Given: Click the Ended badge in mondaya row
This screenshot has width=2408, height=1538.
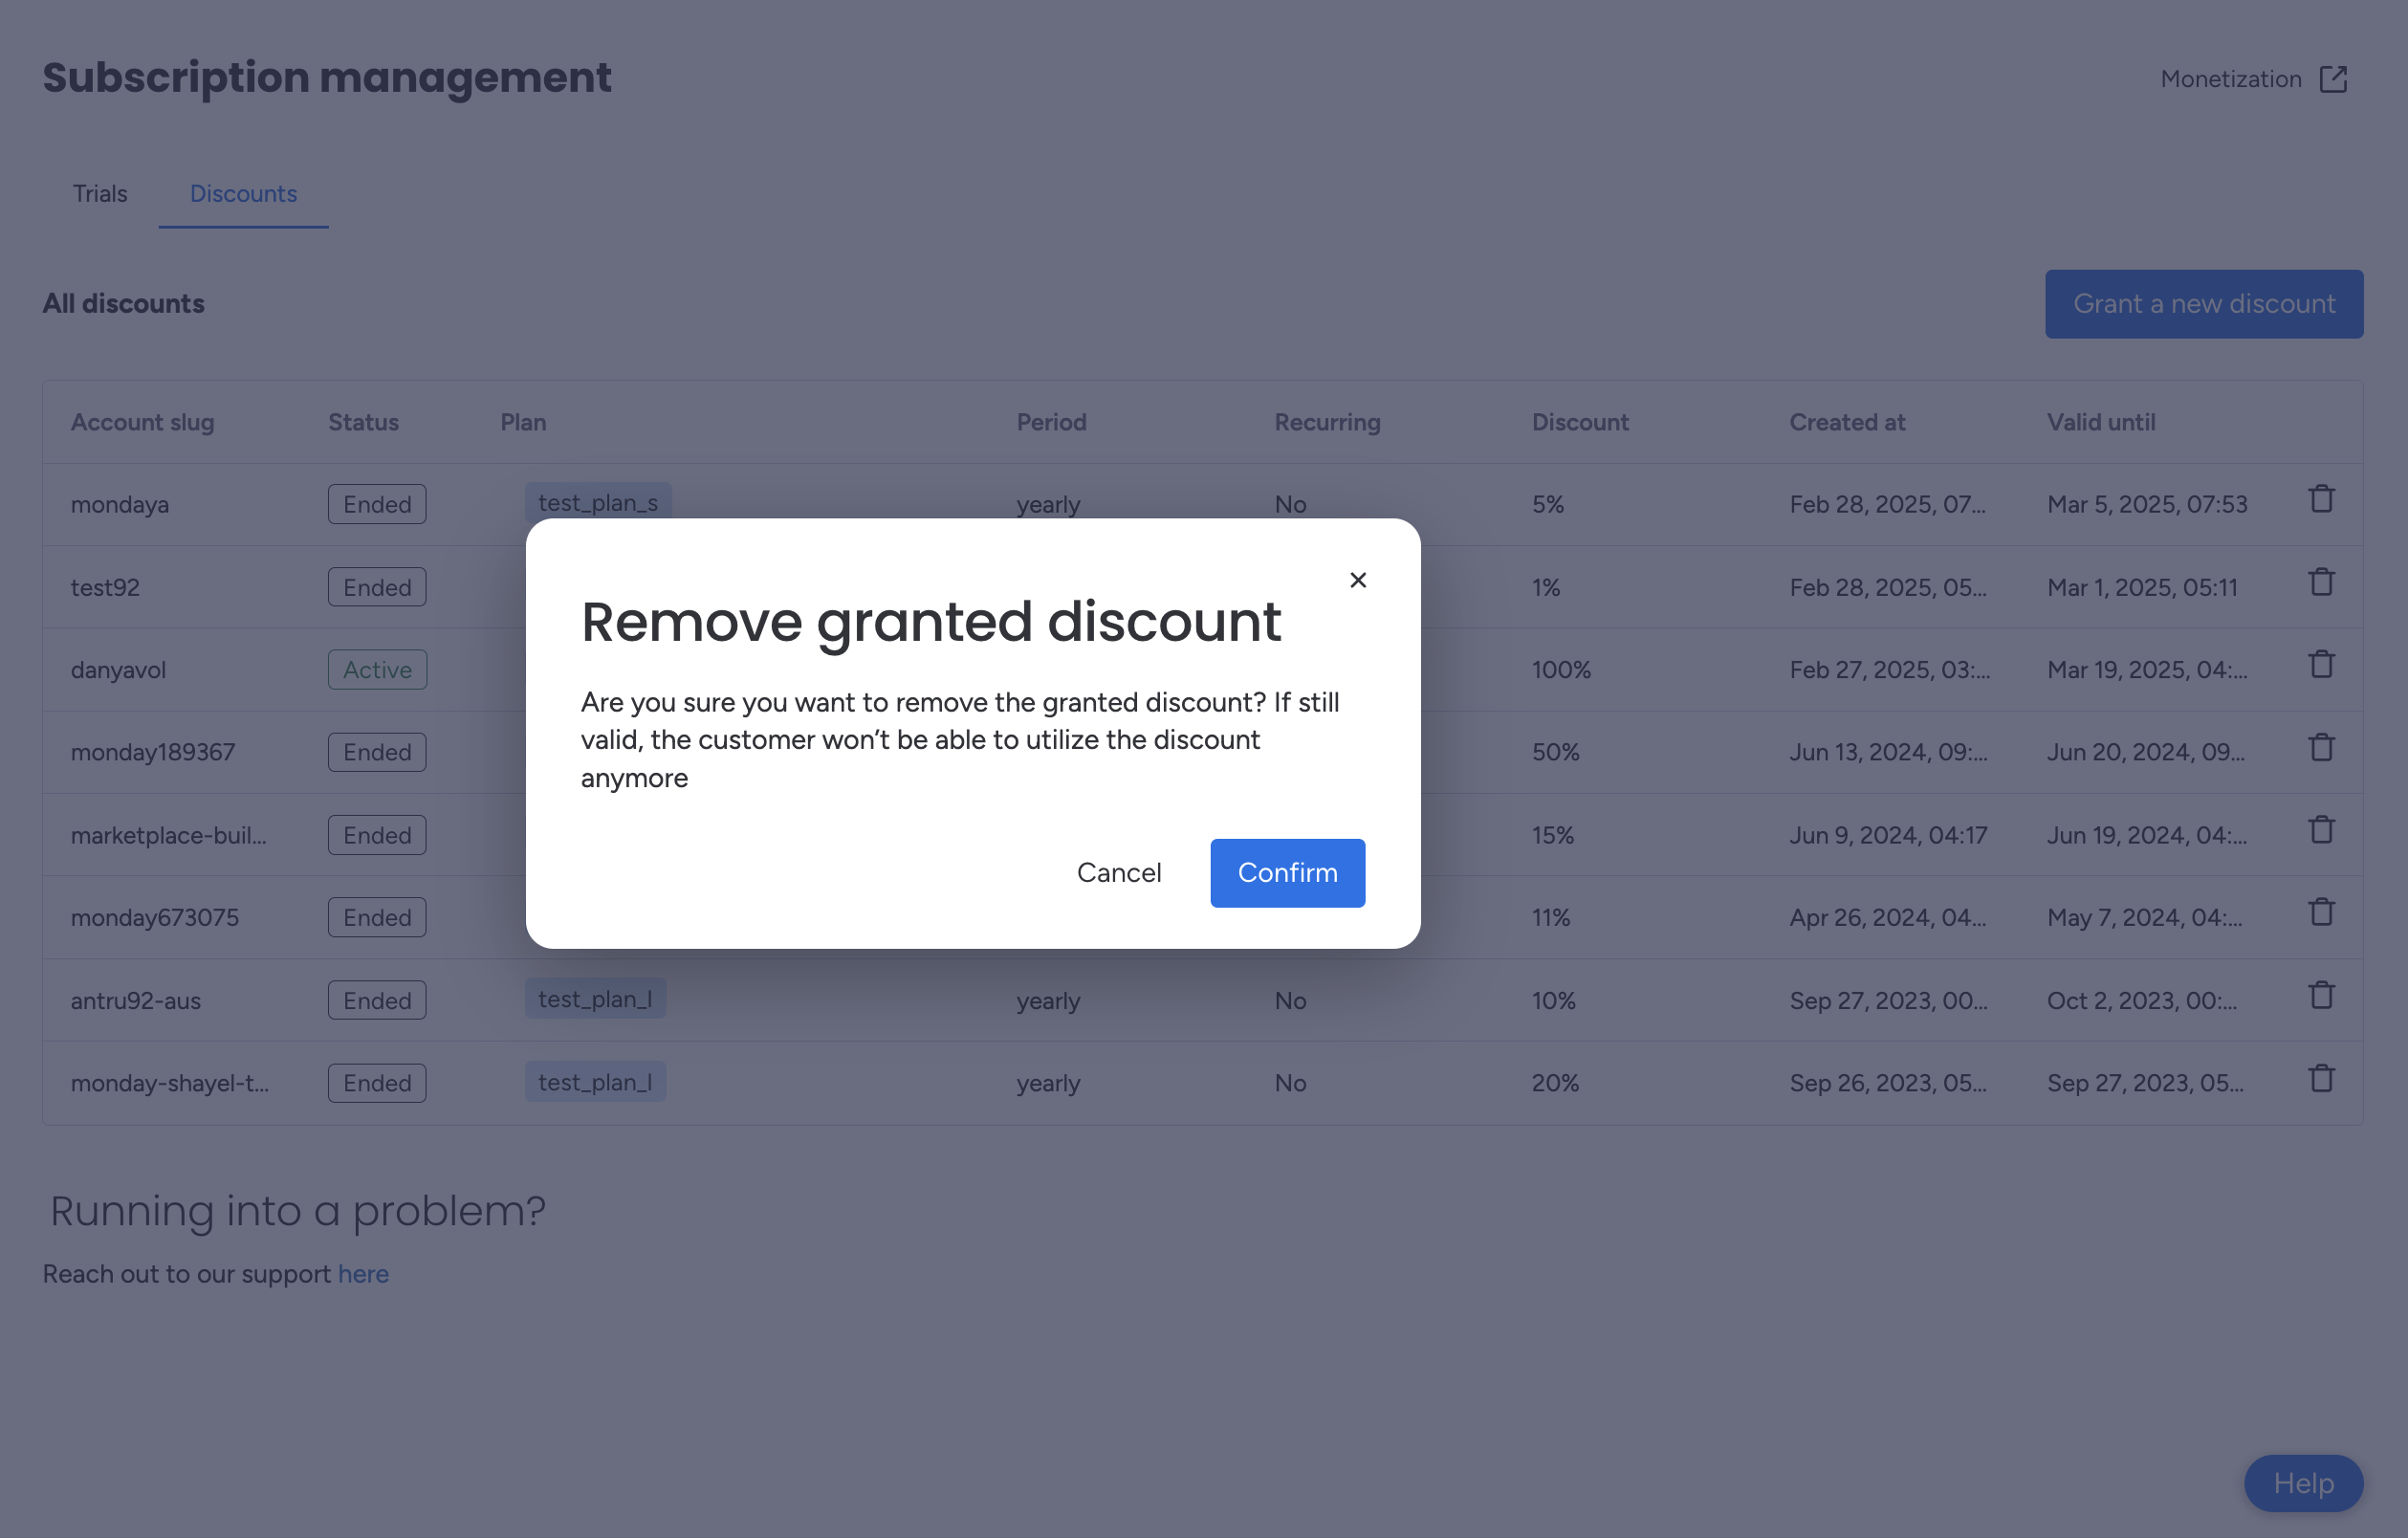Looking at the screenshot, I should [x=377, y=505].
